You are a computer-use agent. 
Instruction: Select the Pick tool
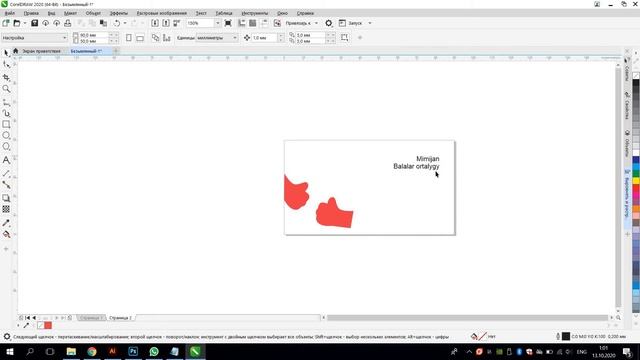click(6, 53)
